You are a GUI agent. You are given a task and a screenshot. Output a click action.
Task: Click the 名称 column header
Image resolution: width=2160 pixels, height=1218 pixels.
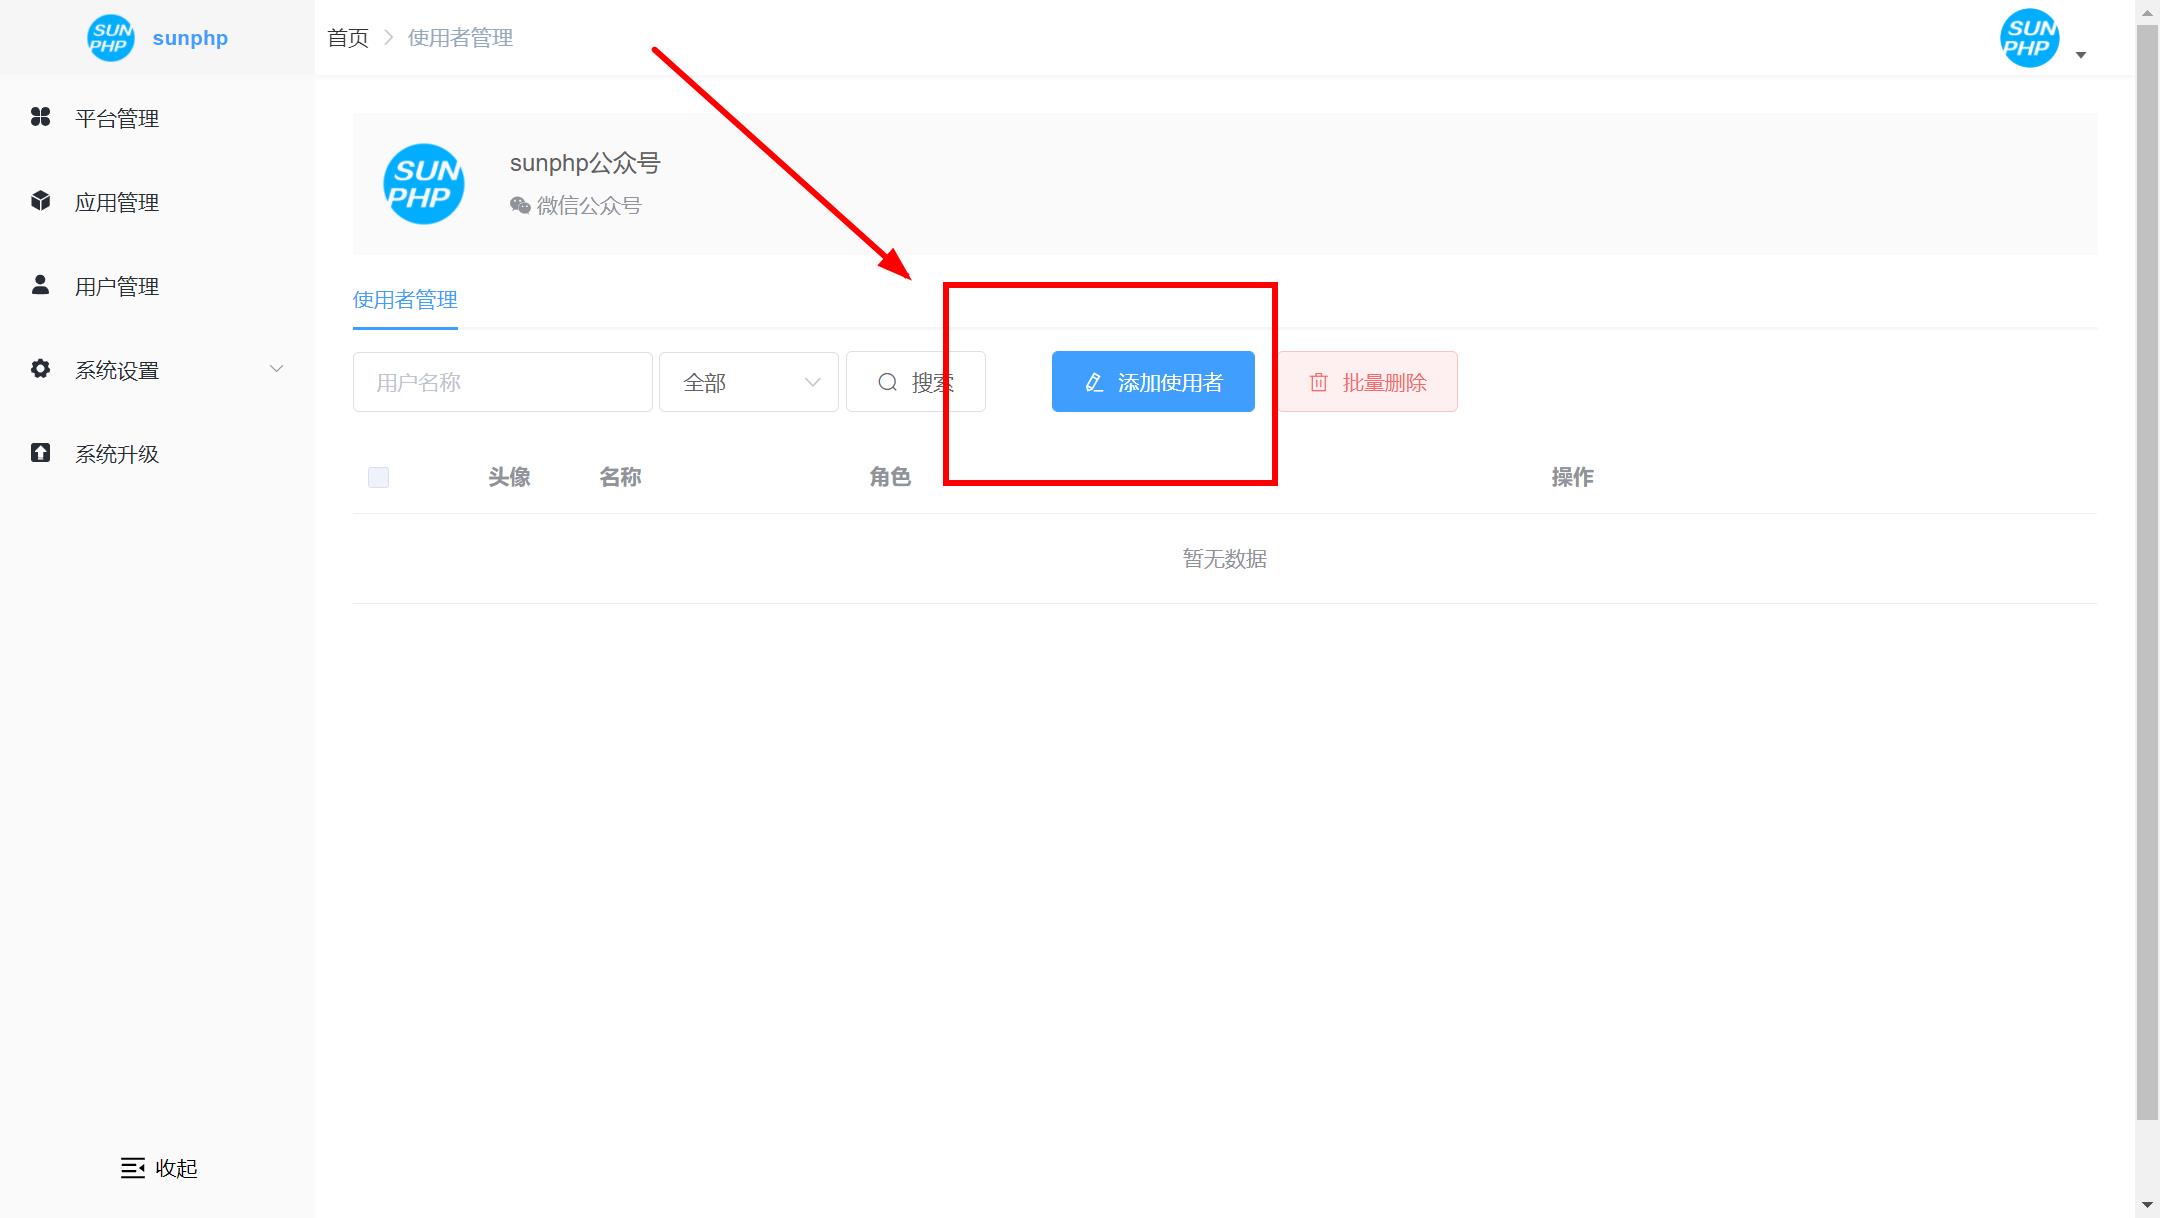(x=620, y=477)
